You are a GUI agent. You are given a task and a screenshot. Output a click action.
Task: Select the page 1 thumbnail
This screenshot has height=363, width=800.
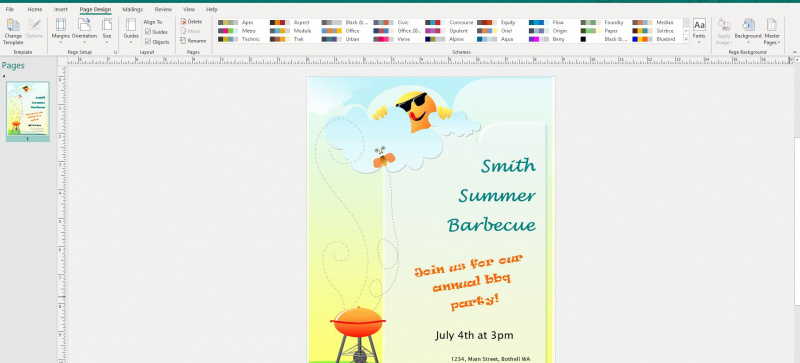point(28,110)
